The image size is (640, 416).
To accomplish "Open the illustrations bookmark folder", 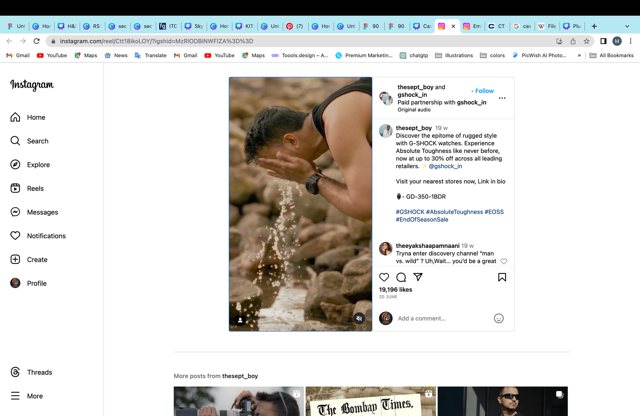I will 454,55.
